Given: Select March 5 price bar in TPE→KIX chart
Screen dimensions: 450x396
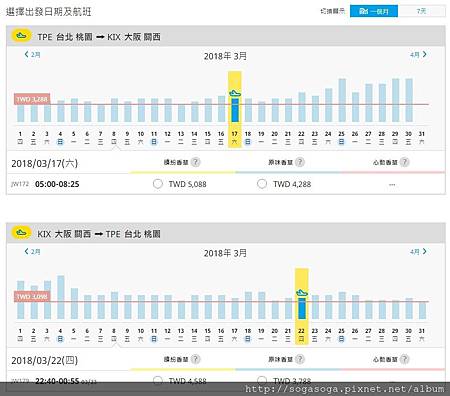Looking at the screenshot, I should click(x=74, y=110).
